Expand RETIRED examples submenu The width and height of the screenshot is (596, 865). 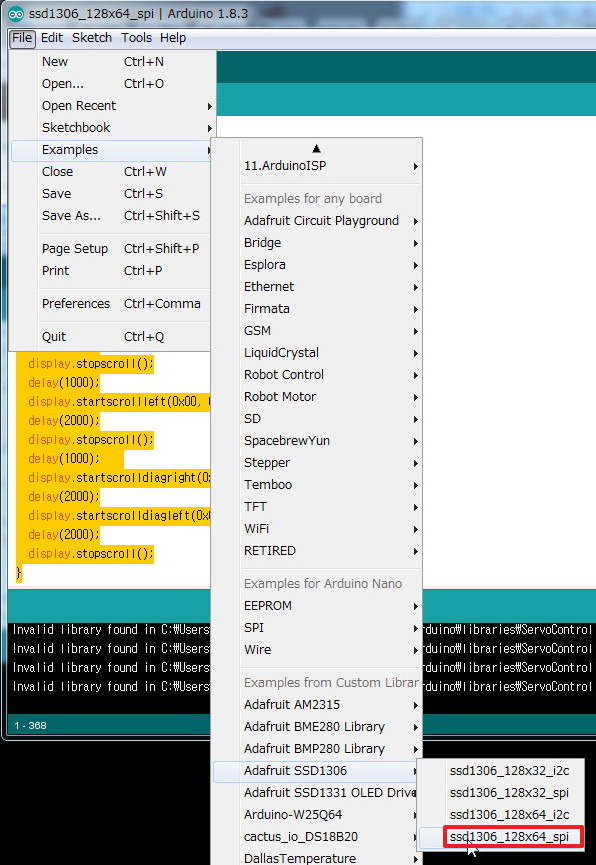pos(317,551)
